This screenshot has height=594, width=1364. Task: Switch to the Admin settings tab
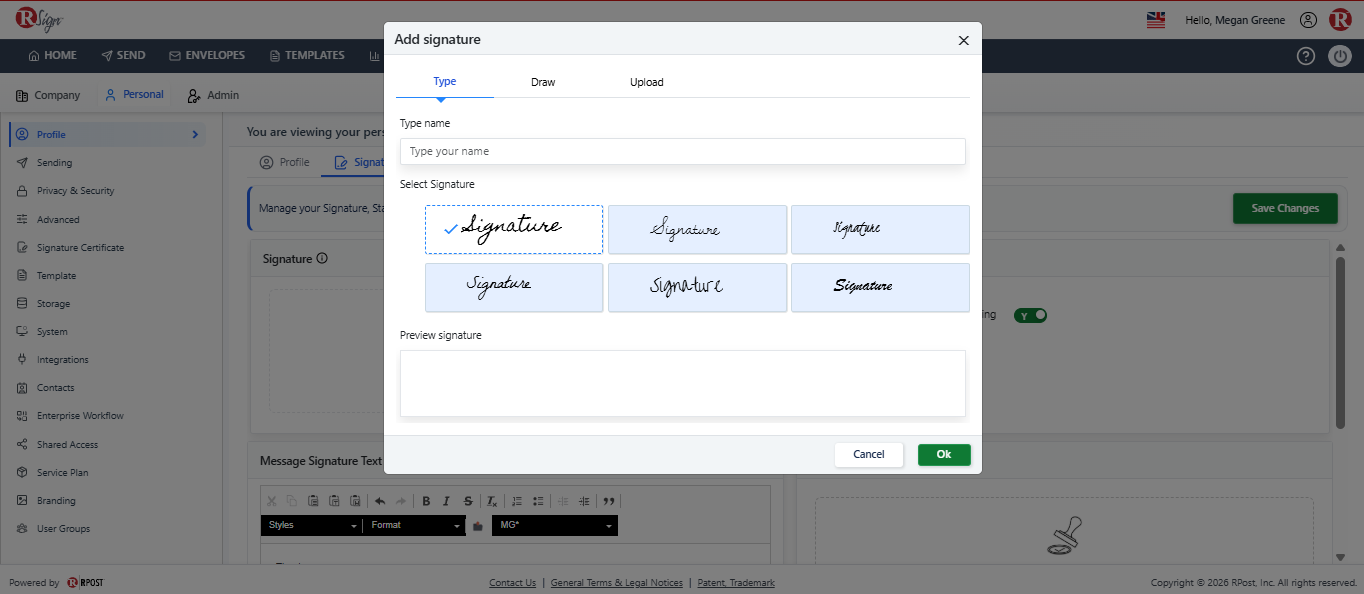click(213, 95)
